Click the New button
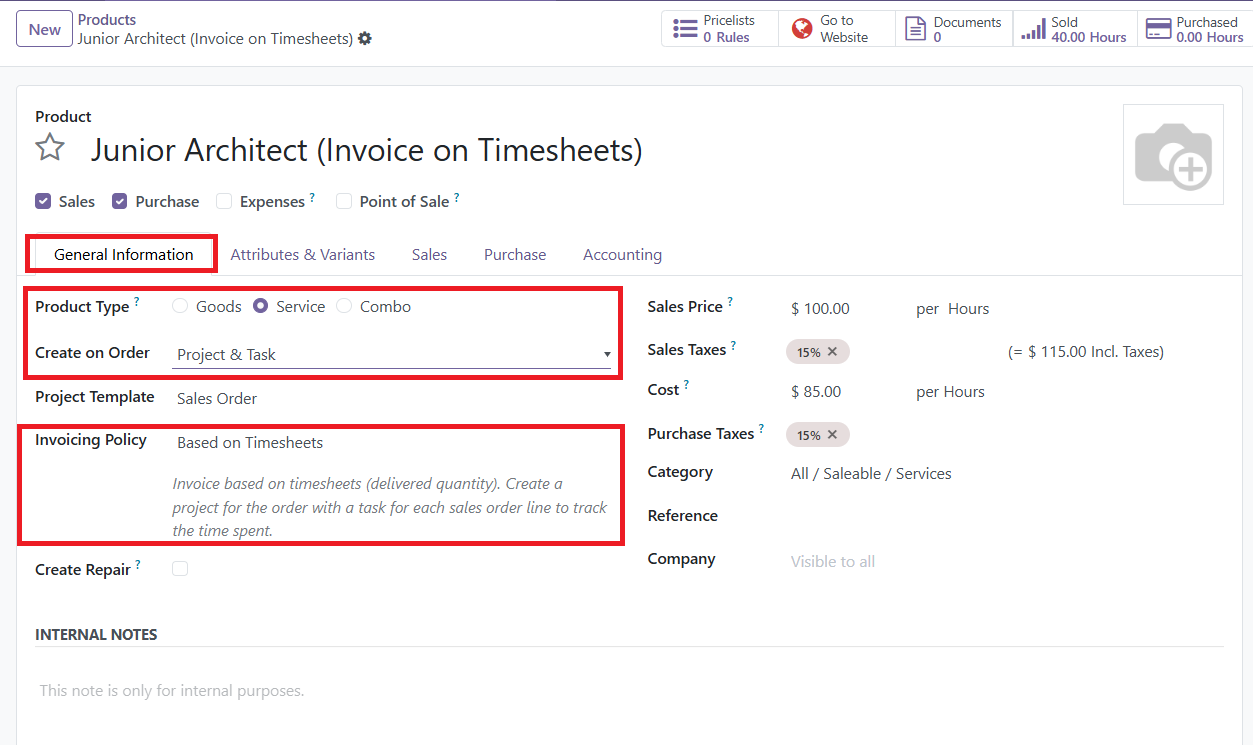This screenshot has width=1253, height=745. pos(44,29)
